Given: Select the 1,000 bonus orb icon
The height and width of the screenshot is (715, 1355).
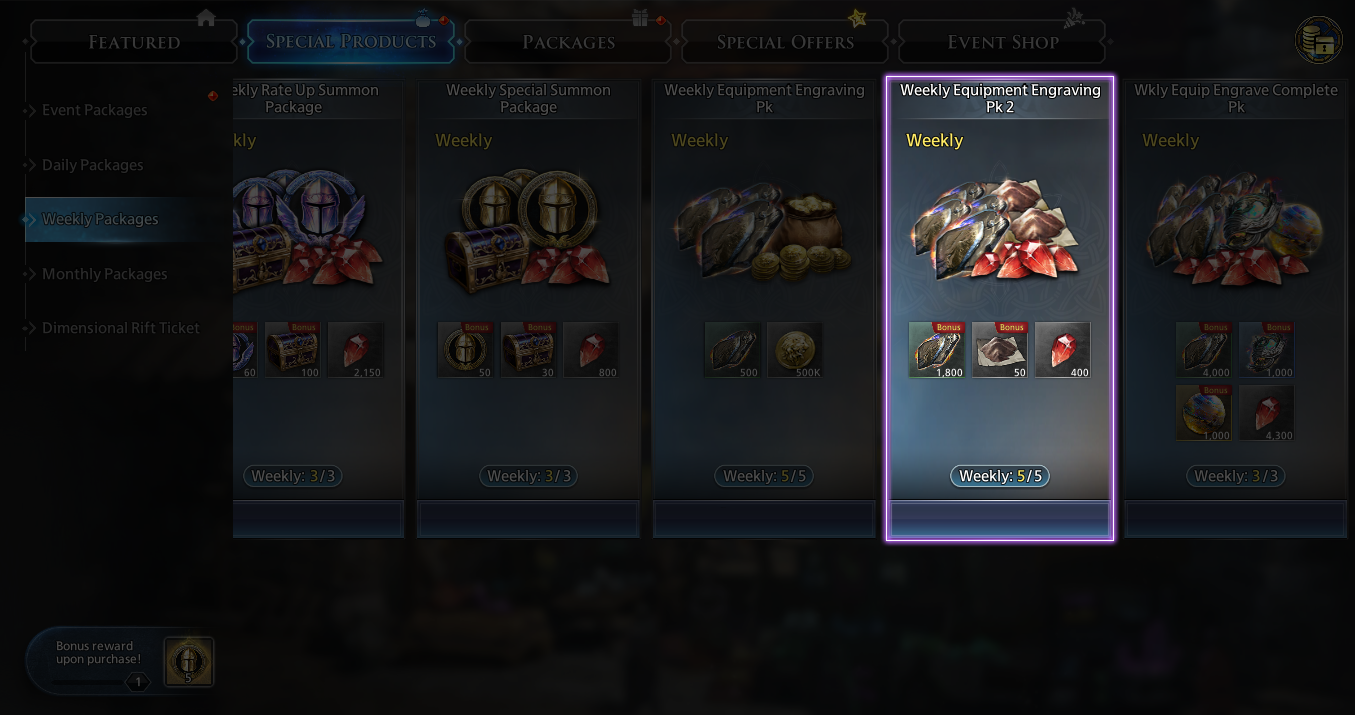Looking at the screenshot, I should (x=1204, y=413).
